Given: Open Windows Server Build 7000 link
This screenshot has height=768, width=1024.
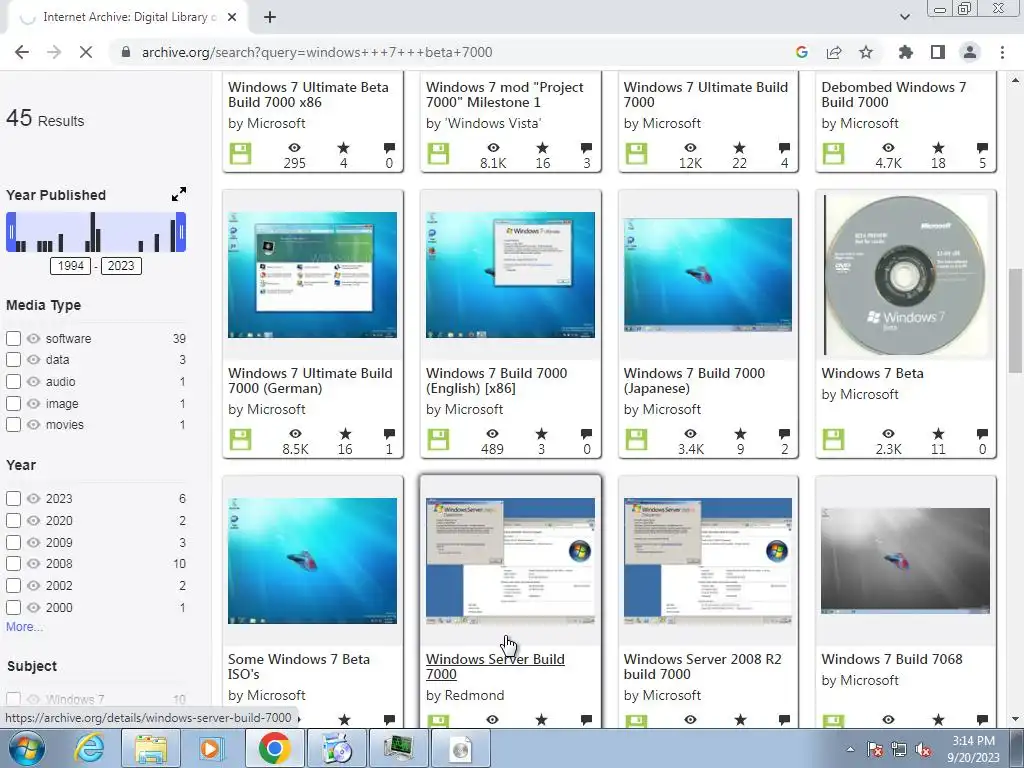Looking at the screenshot, I should (495, 666).
